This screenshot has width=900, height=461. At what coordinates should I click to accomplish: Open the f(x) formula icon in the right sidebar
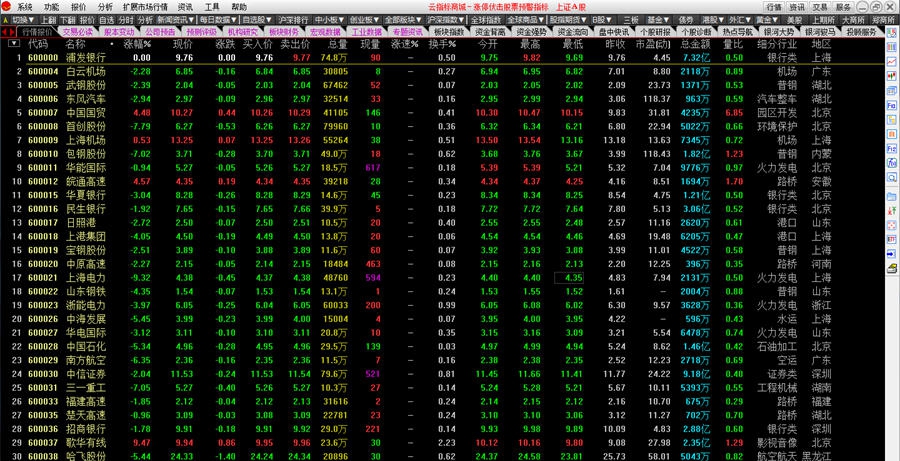pyautogui.click(x=891, y=163)
